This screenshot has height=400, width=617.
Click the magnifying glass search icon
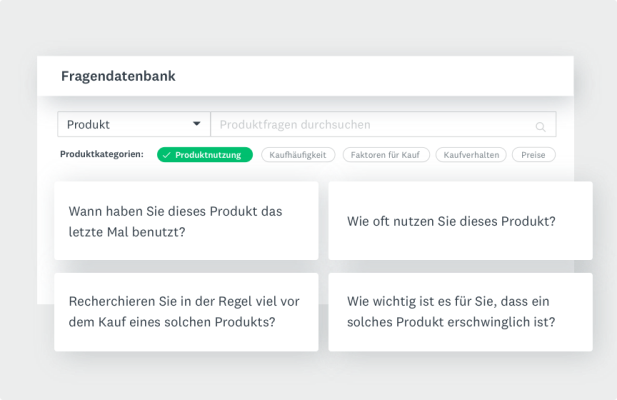coord(541,127)
